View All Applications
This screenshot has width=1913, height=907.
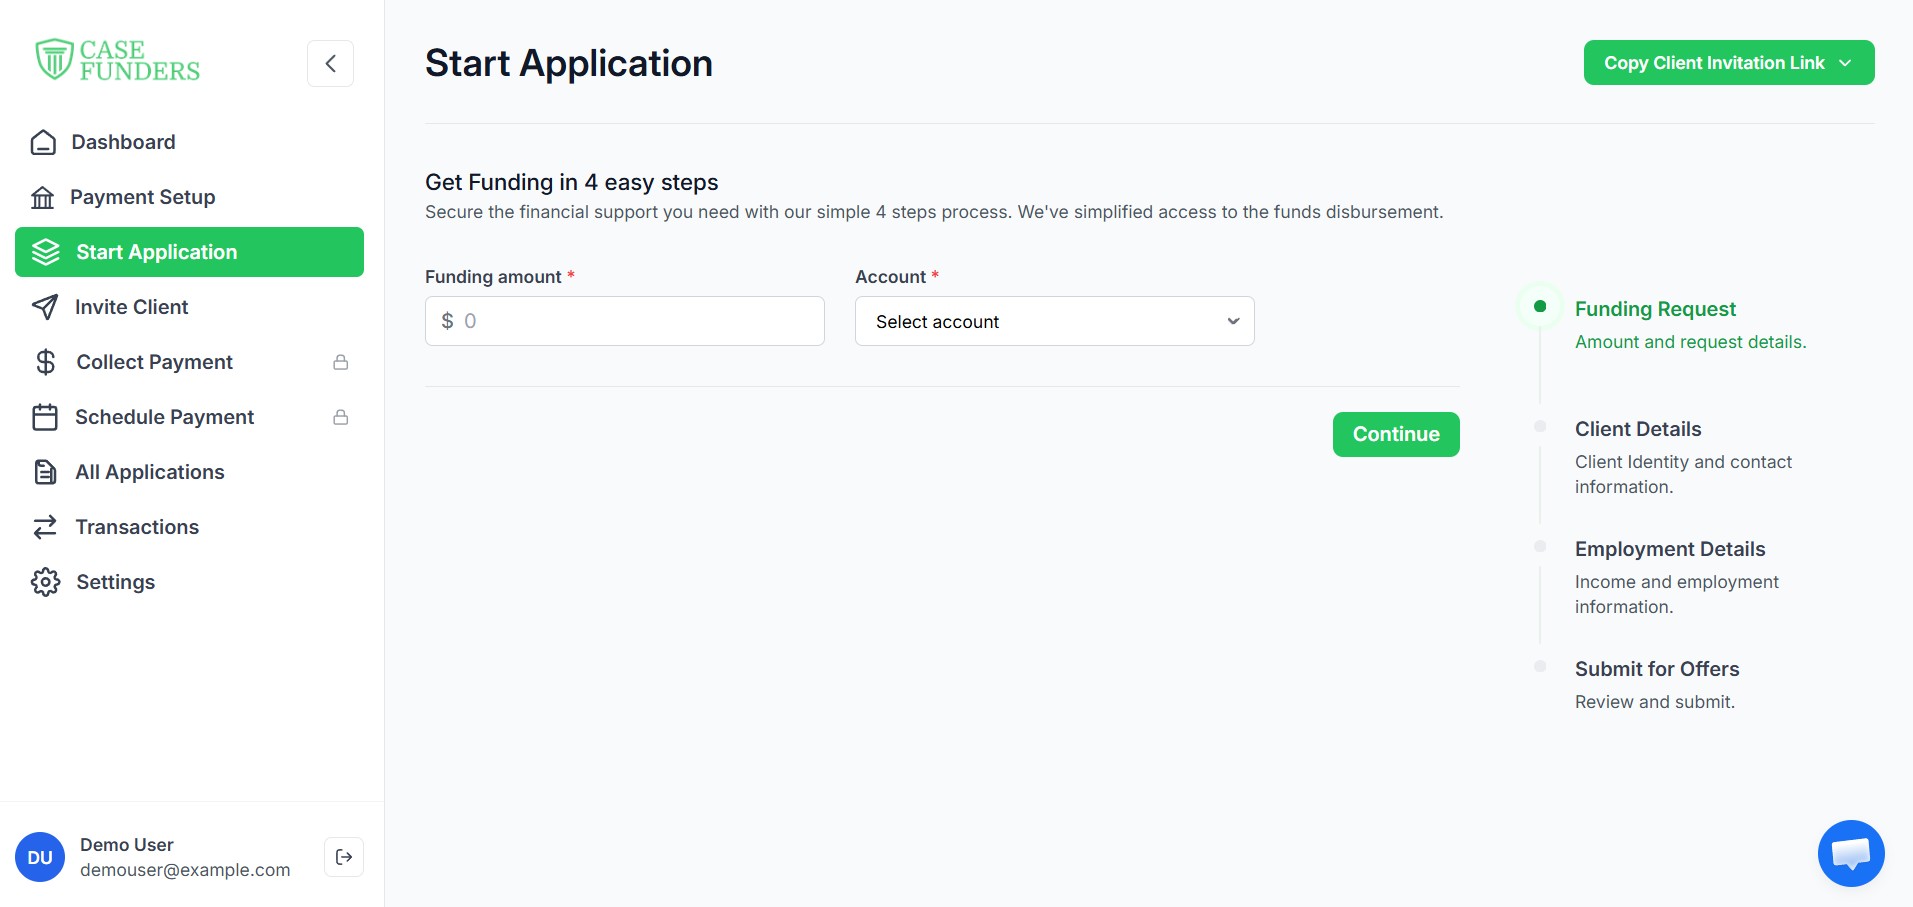click(x=190, y=472)
